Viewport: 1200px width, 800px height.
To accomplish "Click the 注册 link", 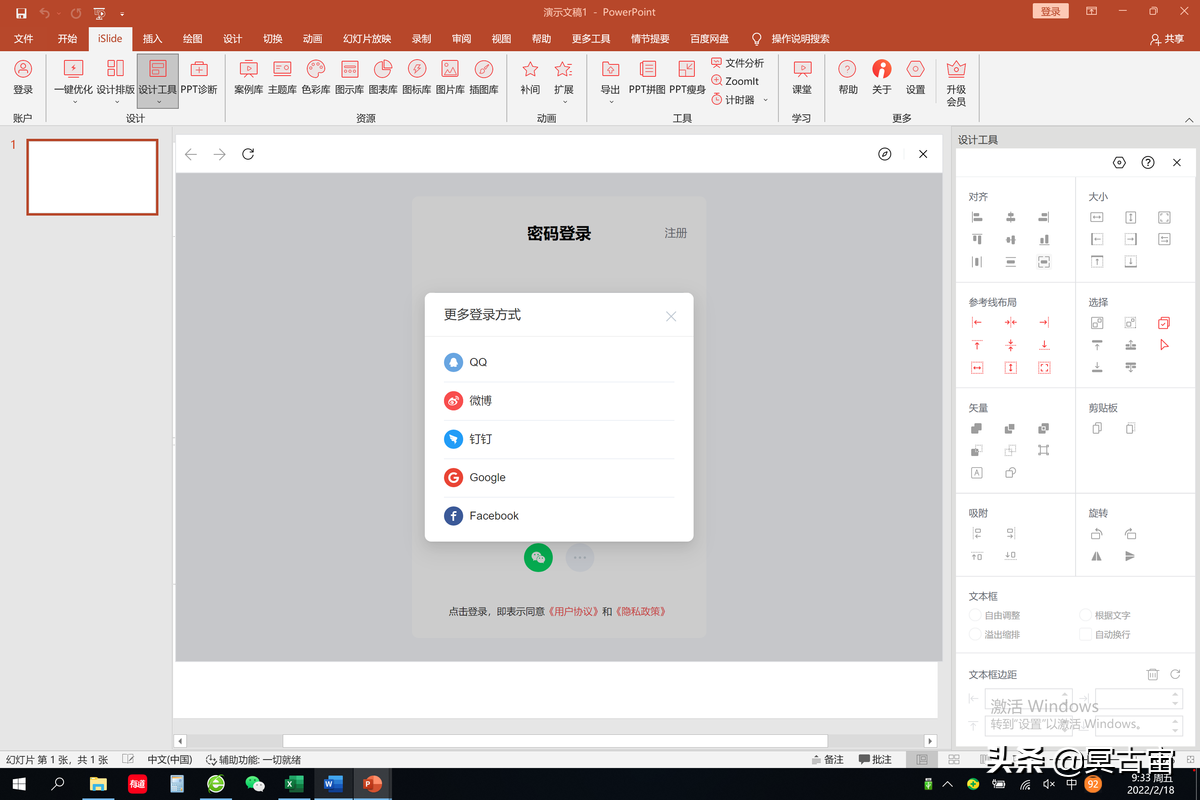I will coord(676,233).
